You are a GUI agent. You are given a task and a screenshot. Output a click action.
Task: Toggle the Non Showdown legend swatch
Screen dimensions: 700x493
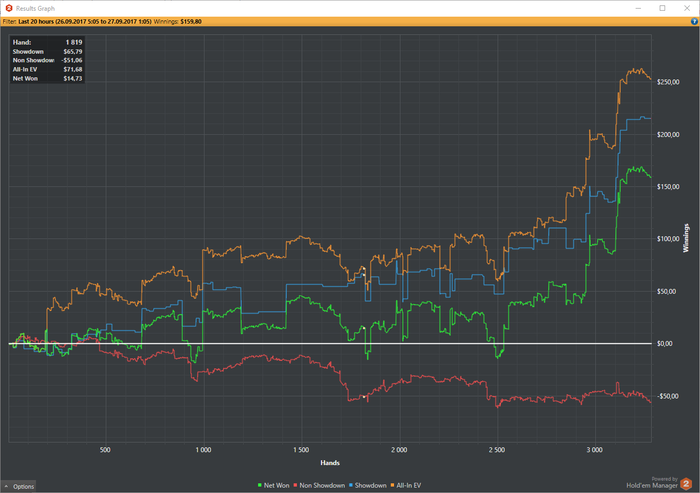click(x=296, y=485)
